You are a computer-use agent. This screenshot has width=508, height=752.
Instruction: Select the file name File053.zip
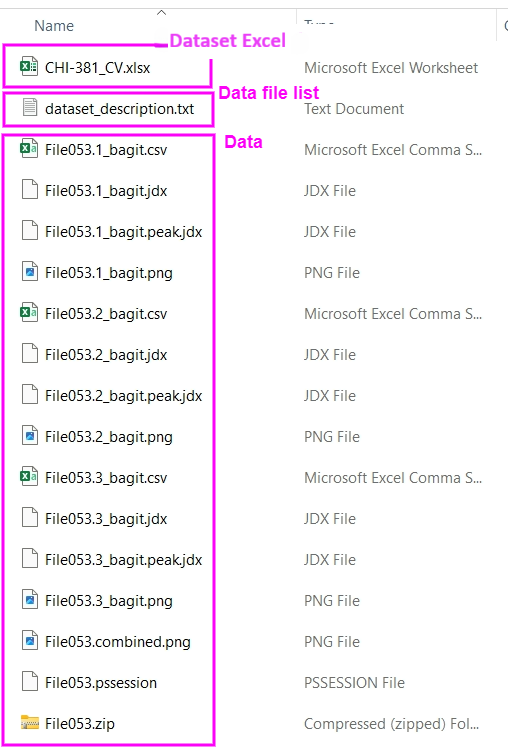click(80, 724)
